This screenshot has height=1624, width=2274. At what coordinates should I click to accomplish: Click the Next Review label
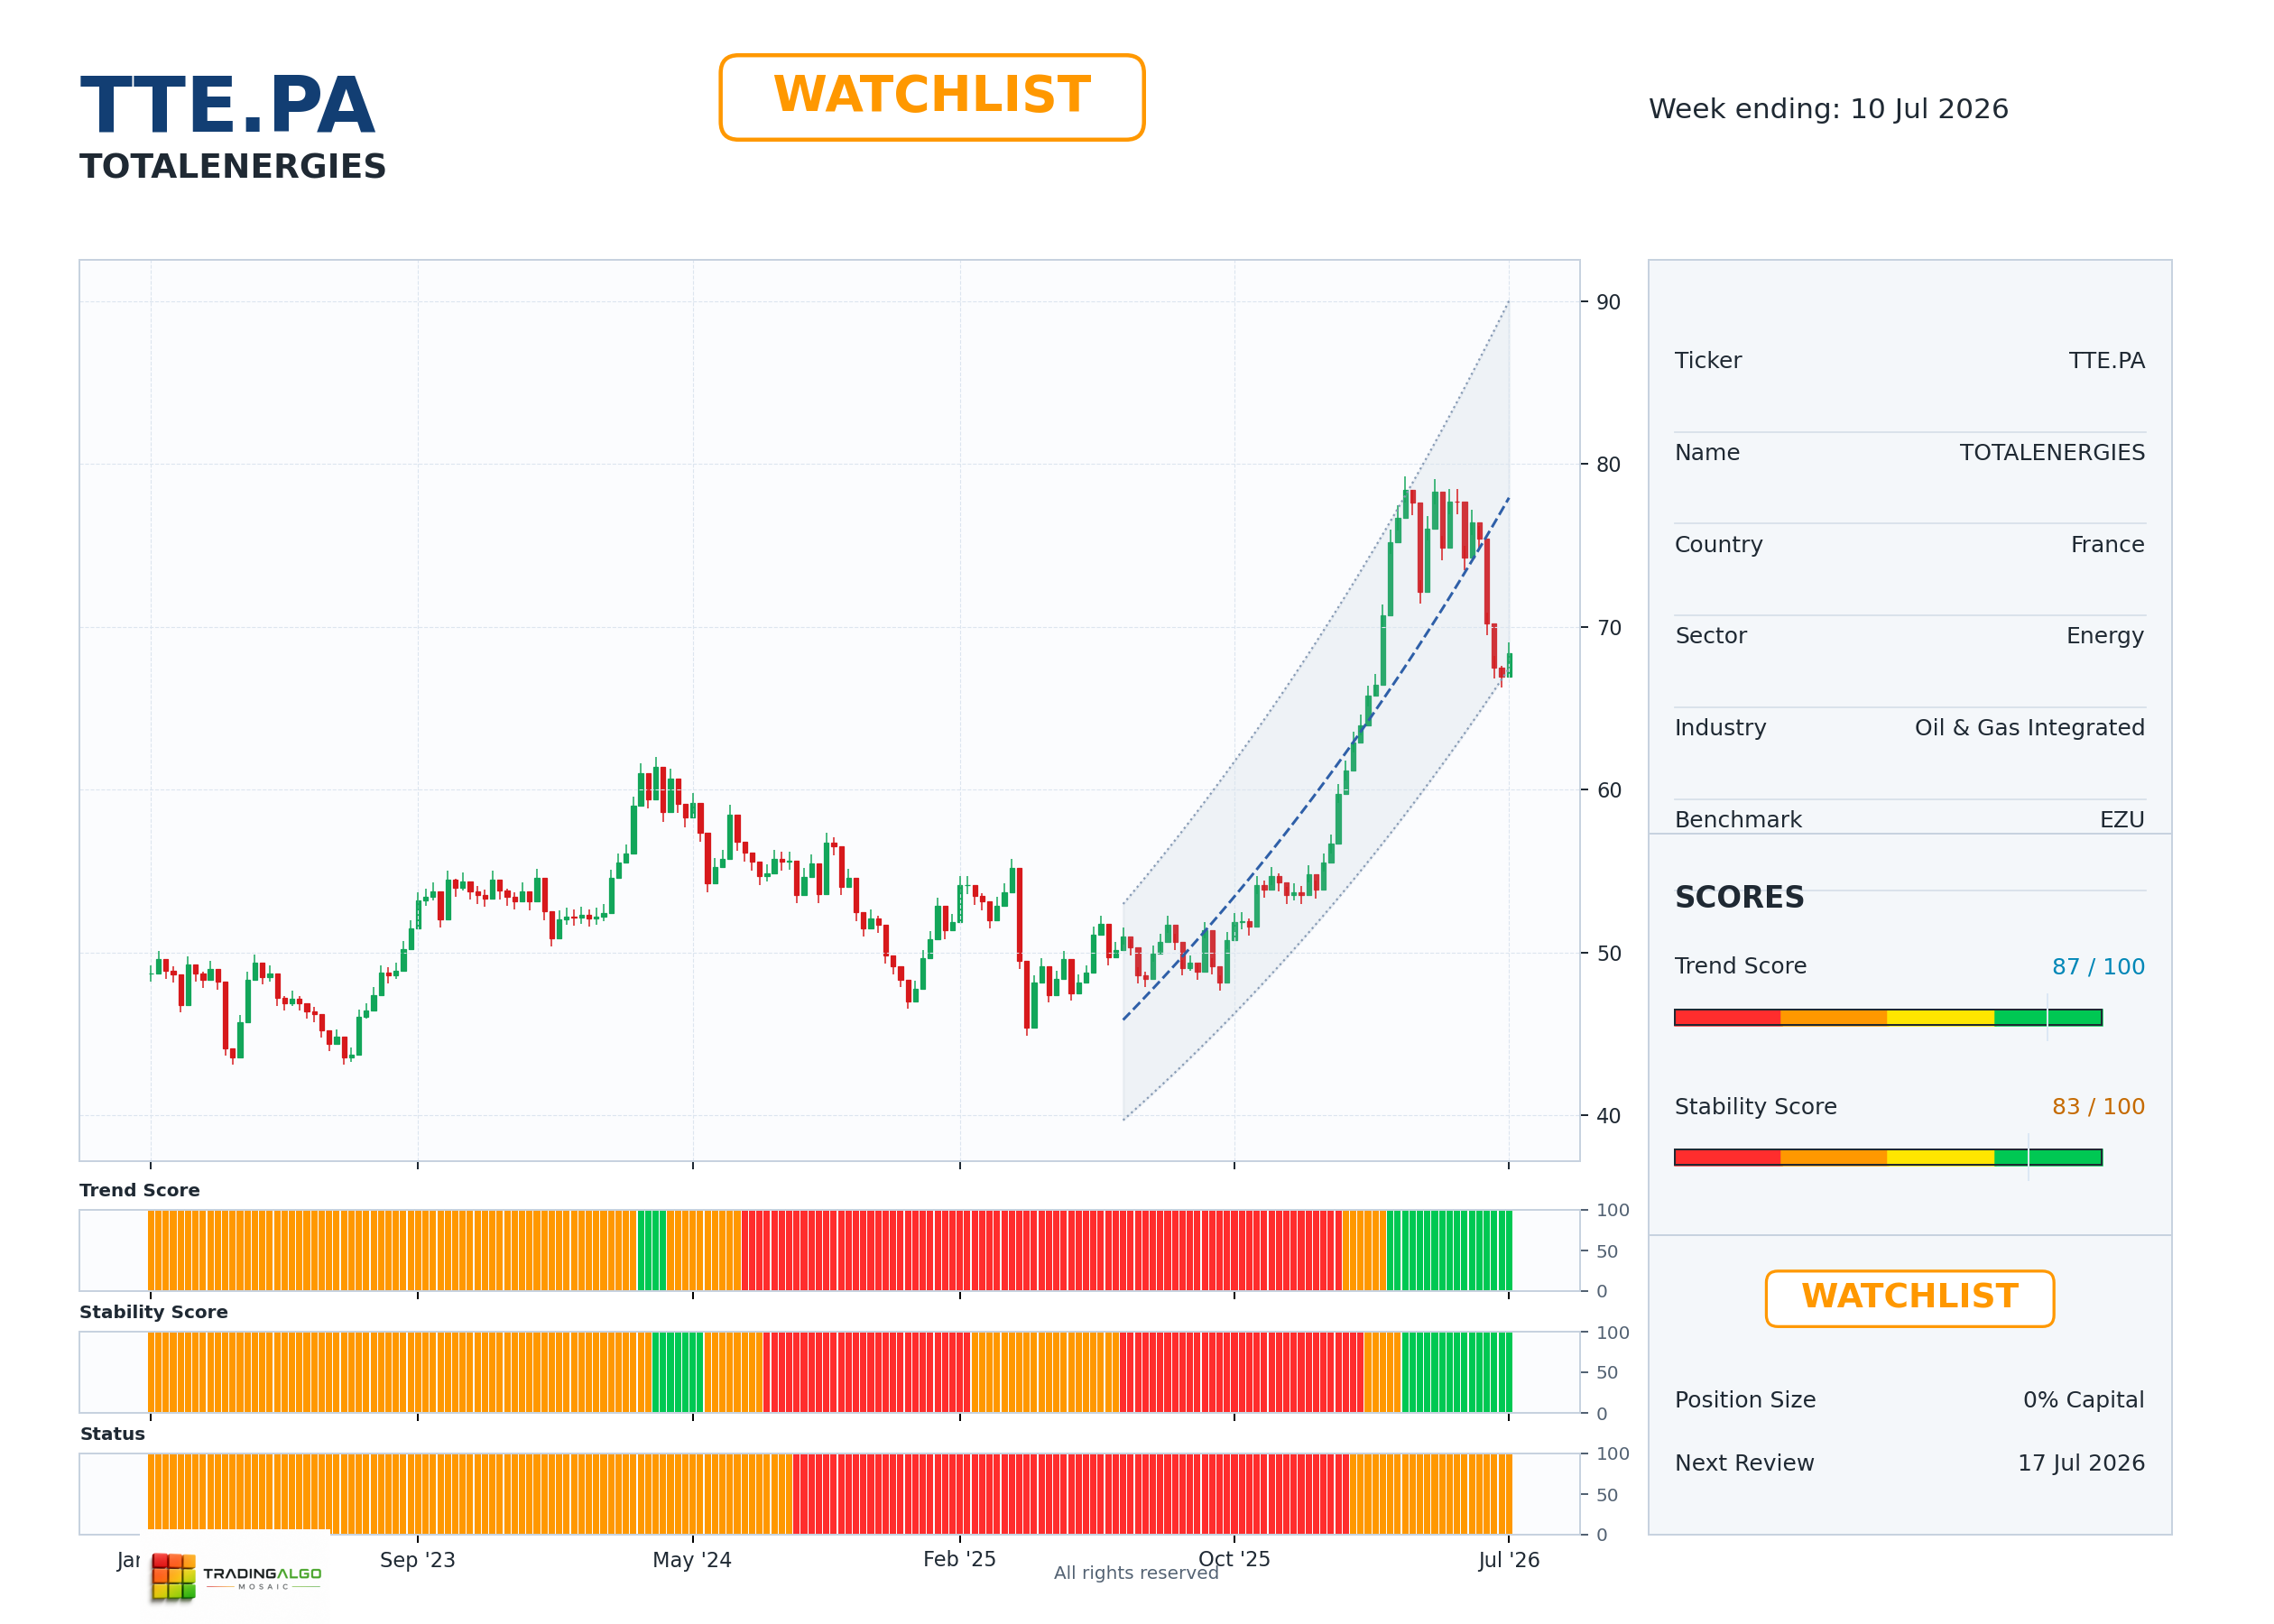(1744, 1463)
